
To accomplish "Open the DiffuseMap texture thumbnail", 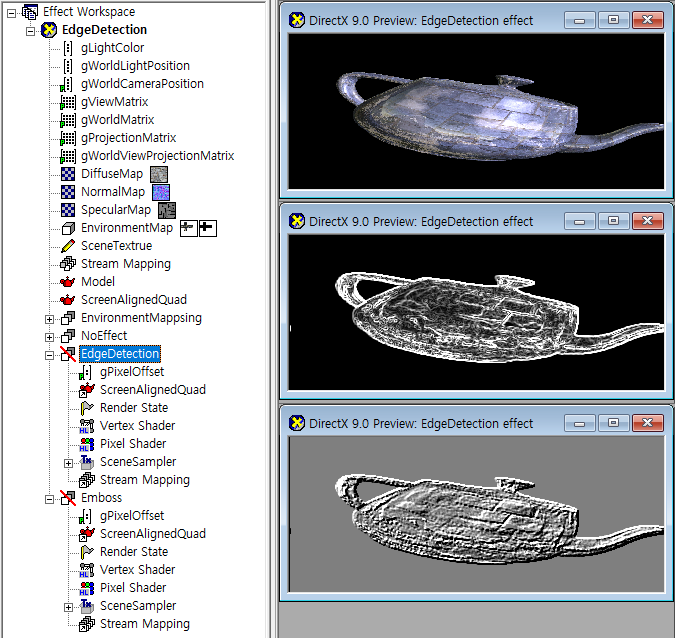I will pos(159,174).
